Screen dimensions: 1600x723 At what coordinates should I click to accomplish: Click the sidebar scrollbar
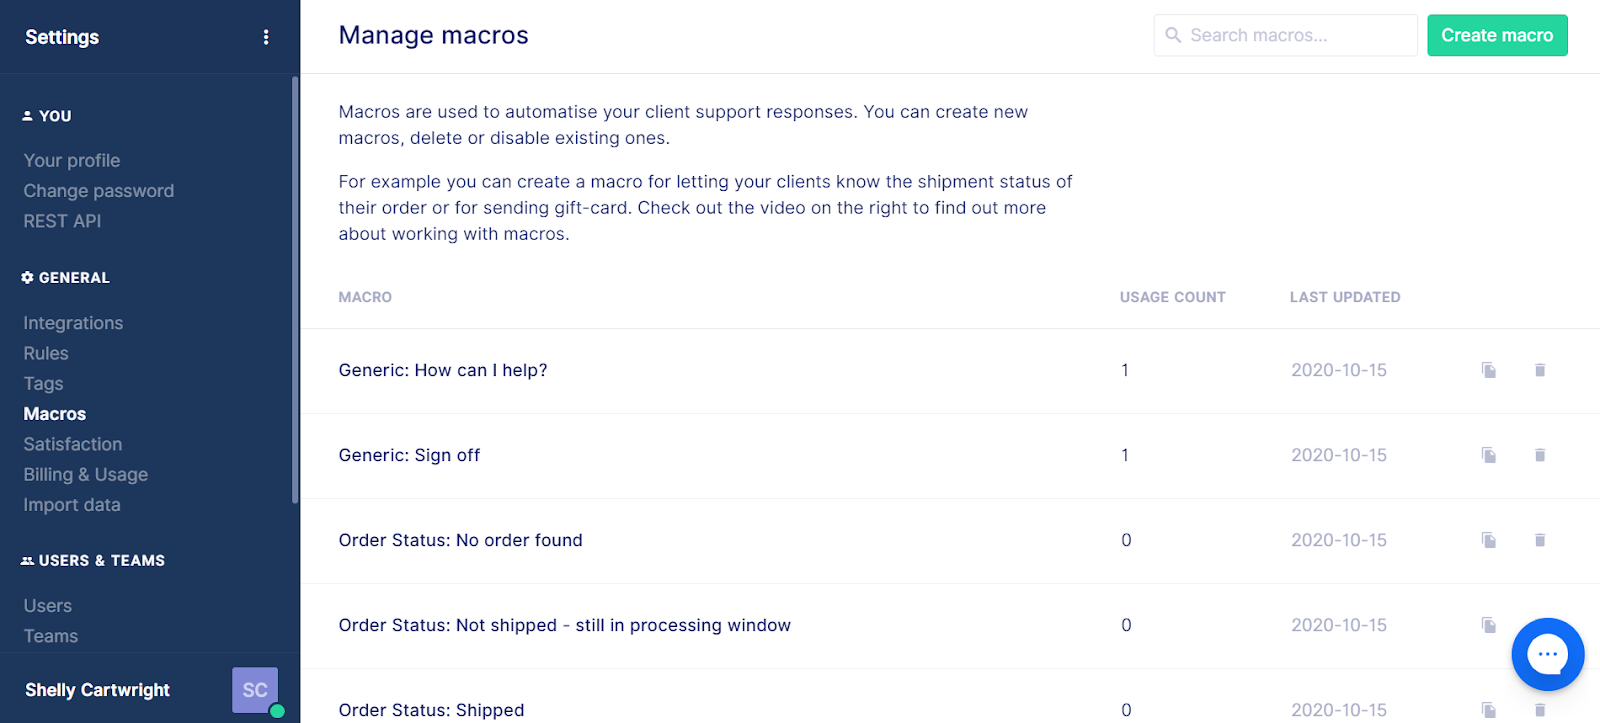point(295,290)
